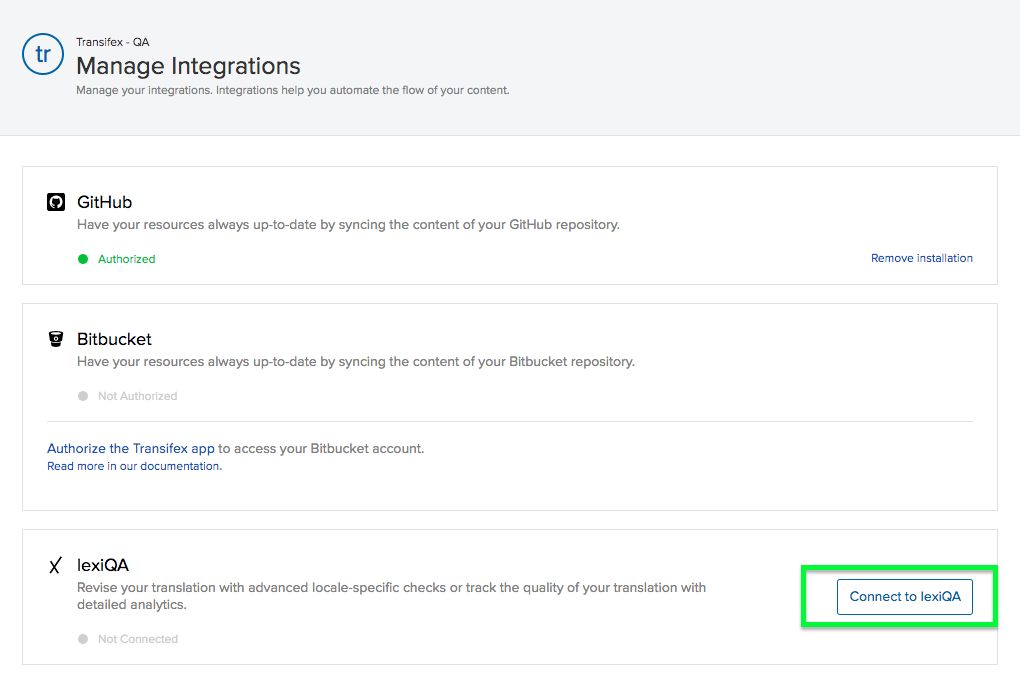Click the GitHub repository syncing description
1020x698 pixels.
pyautogui.click(x=349, y=224)
